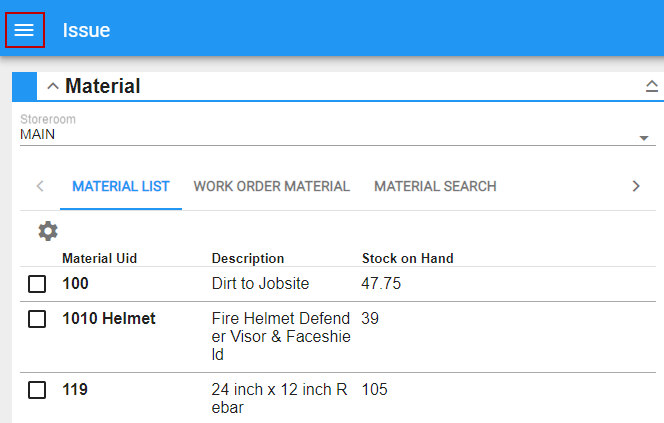
Task: Click the Material Uid column header
Action: point(99,258)
